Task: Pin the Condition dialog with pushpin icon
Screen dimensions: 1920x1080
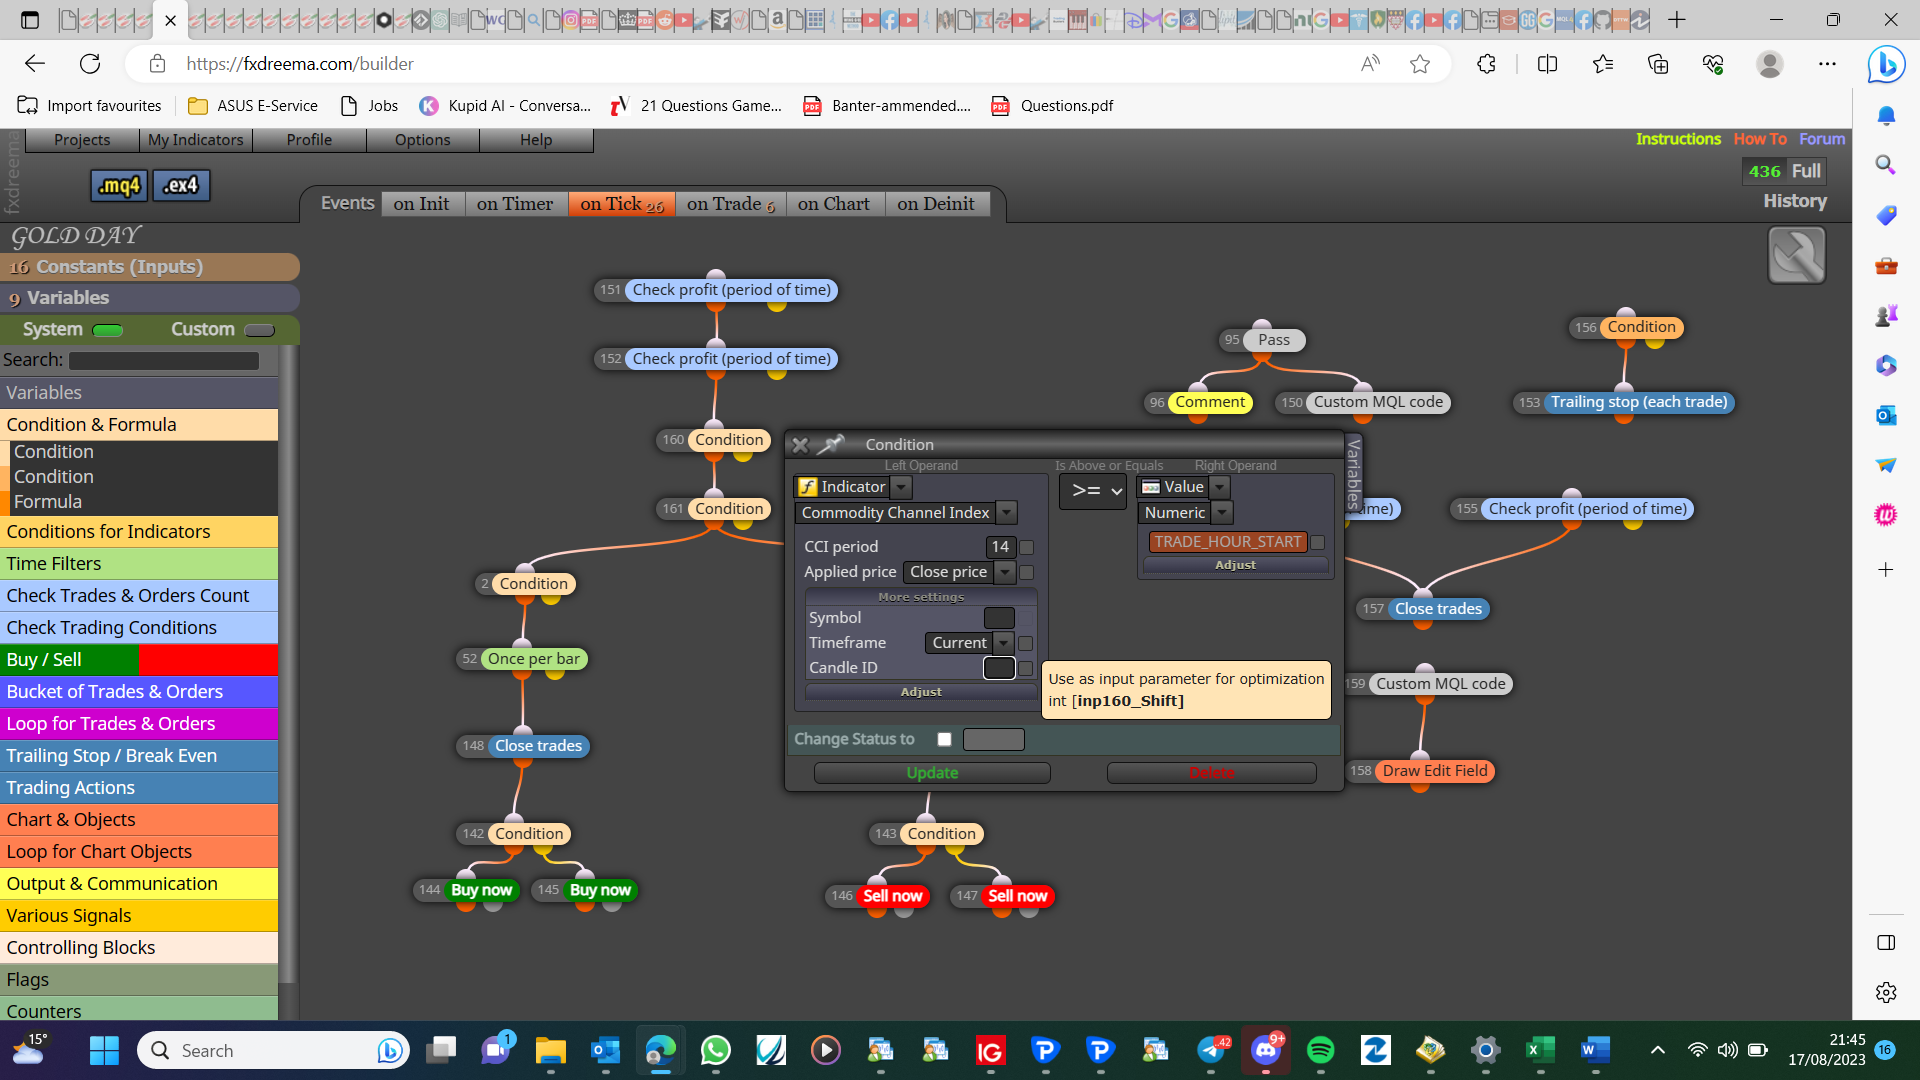Action: (x=831, y=444)
